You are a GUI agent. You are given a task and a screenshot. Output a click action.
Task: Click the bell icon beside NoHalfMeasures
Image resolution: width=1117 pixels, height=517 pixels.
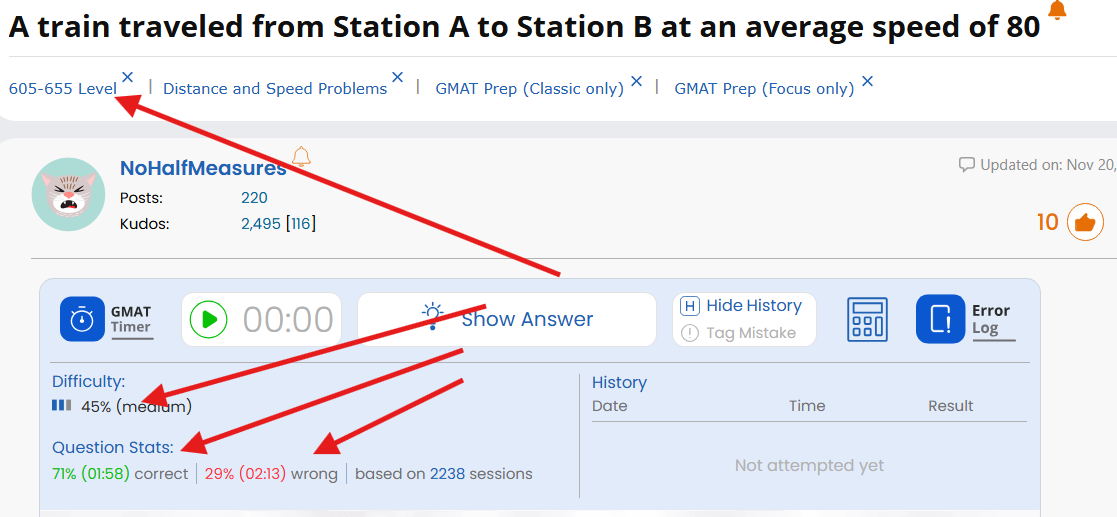[x=301, y=156]
